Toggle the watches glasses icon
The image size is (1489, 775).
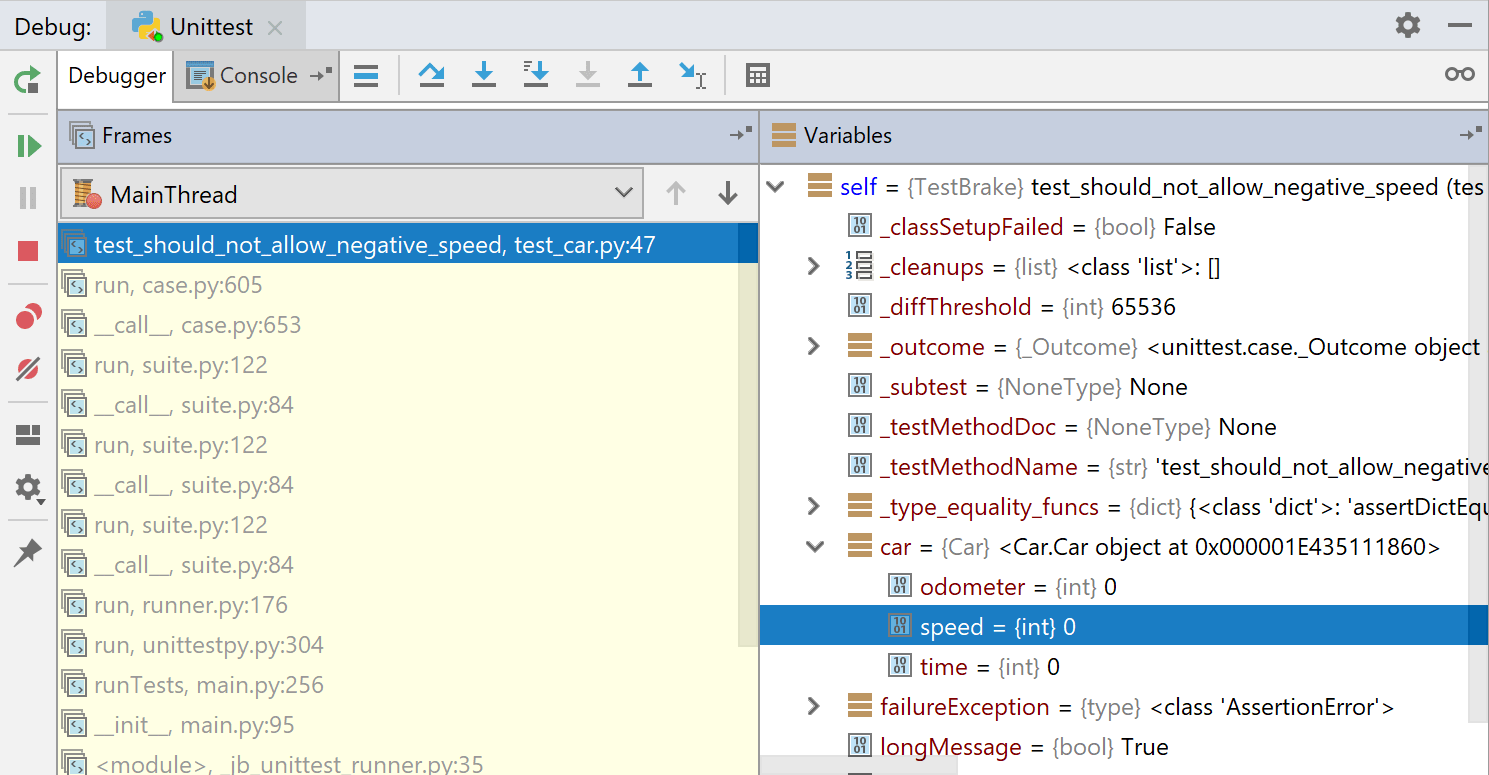(1460, 73)
